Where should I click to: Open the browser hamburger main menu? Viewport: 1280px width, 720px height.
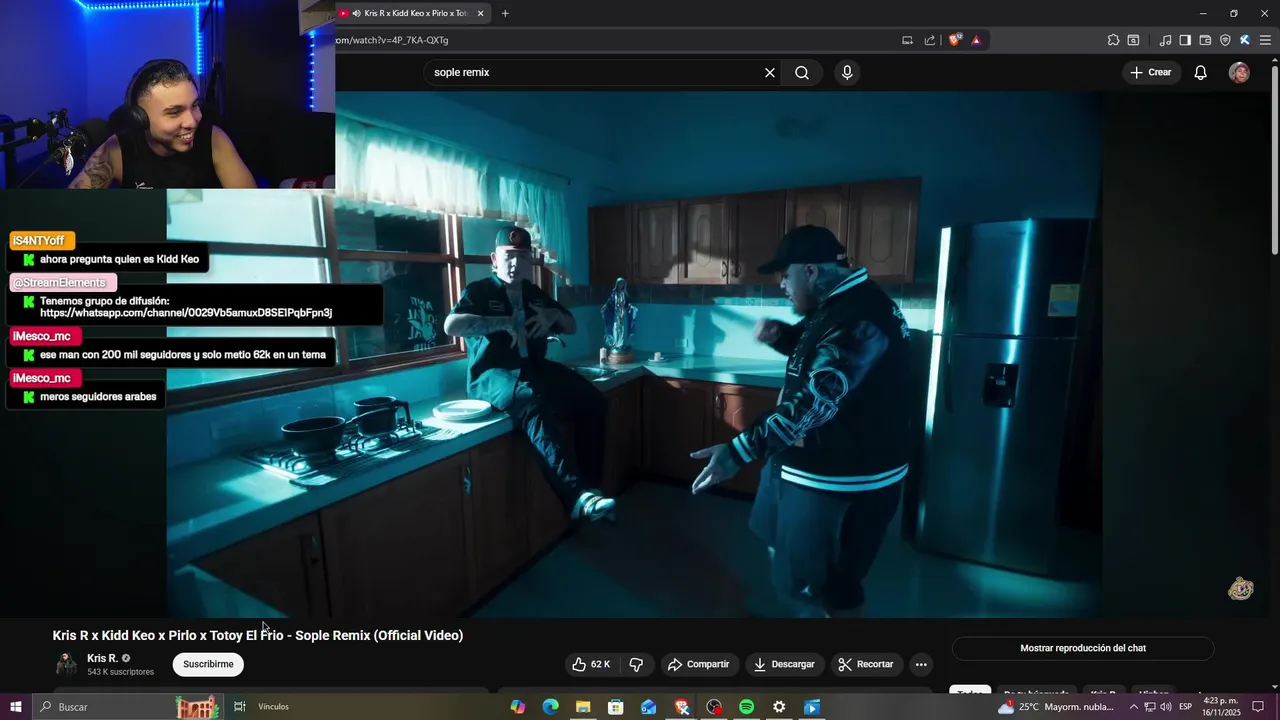pos(1265,40)
